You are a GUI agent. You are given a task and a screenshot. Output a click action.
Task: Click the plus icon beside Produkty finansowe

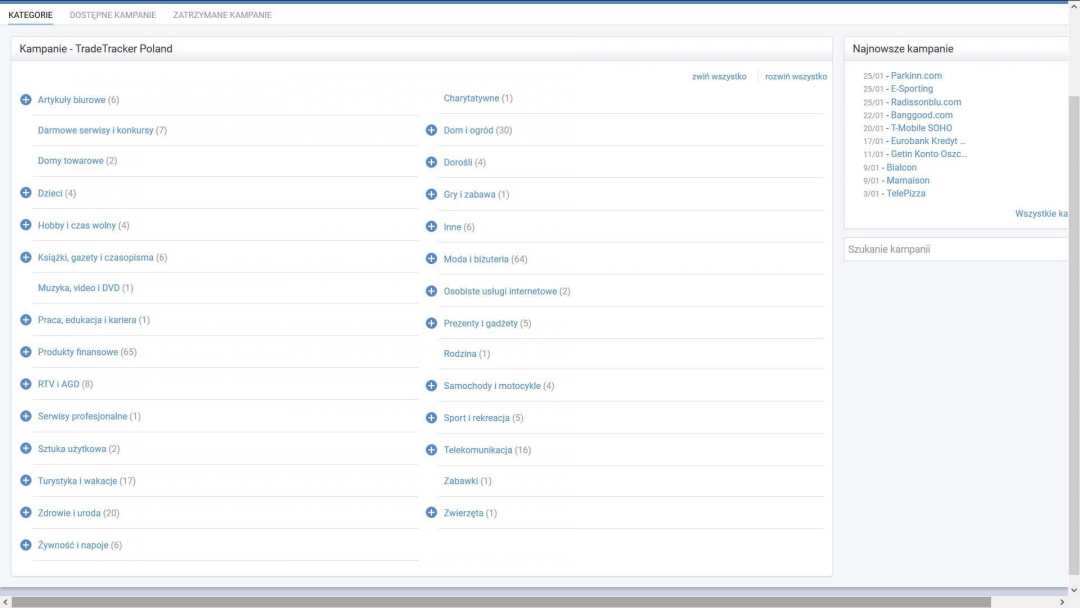click(x=26, y=352)
